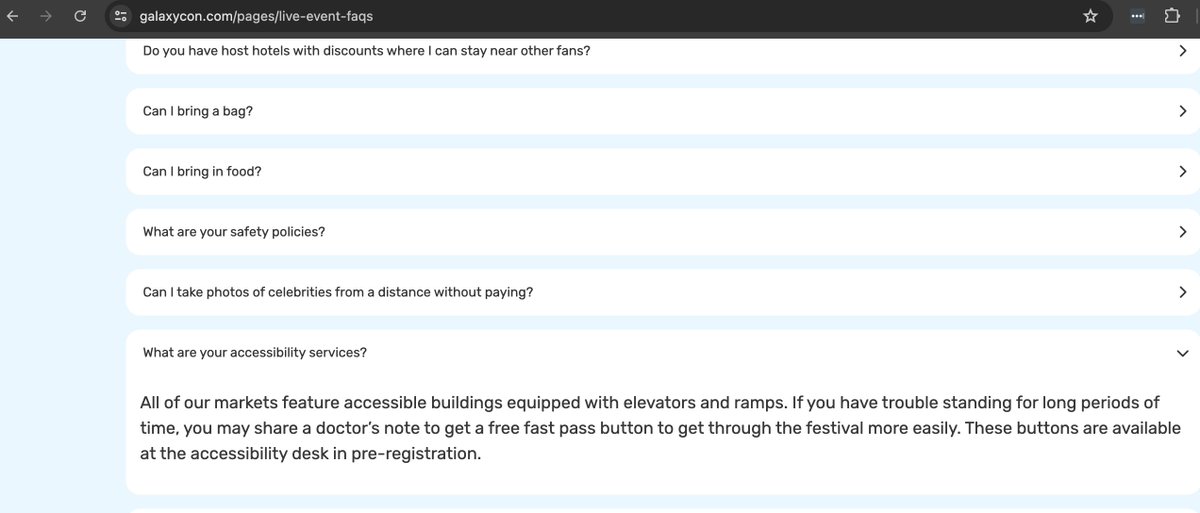Expand chevron for 'Can I bring a bag?'
The height and width of the screenshot is (513, 1200).
(x=1182, y=111)
